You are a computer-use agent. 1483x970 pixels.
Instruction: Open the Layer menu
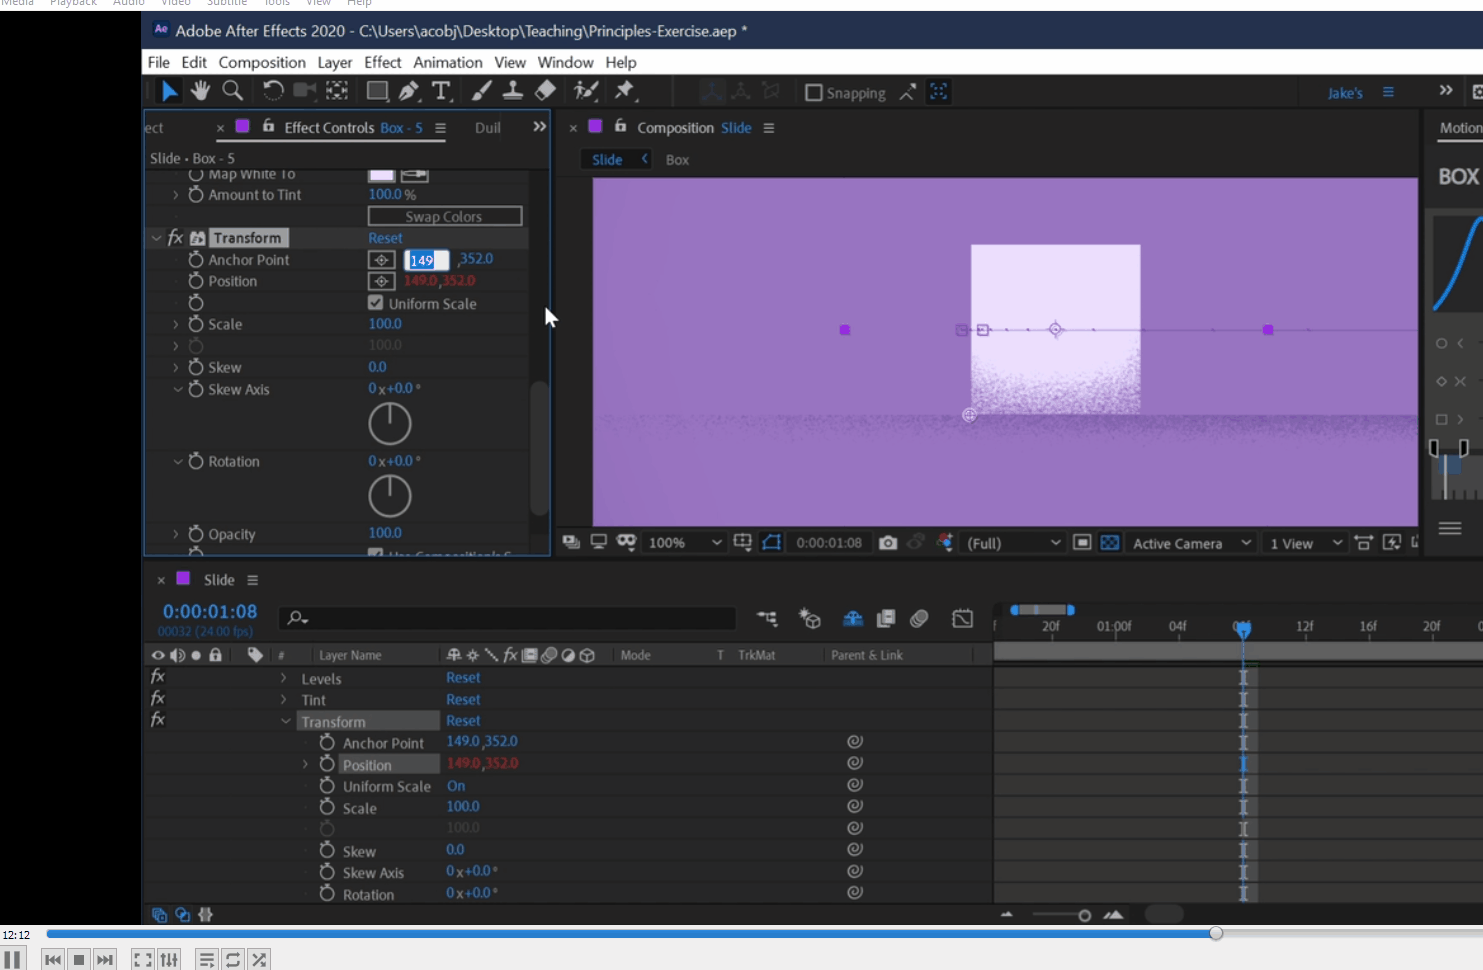tap(335, 62)
